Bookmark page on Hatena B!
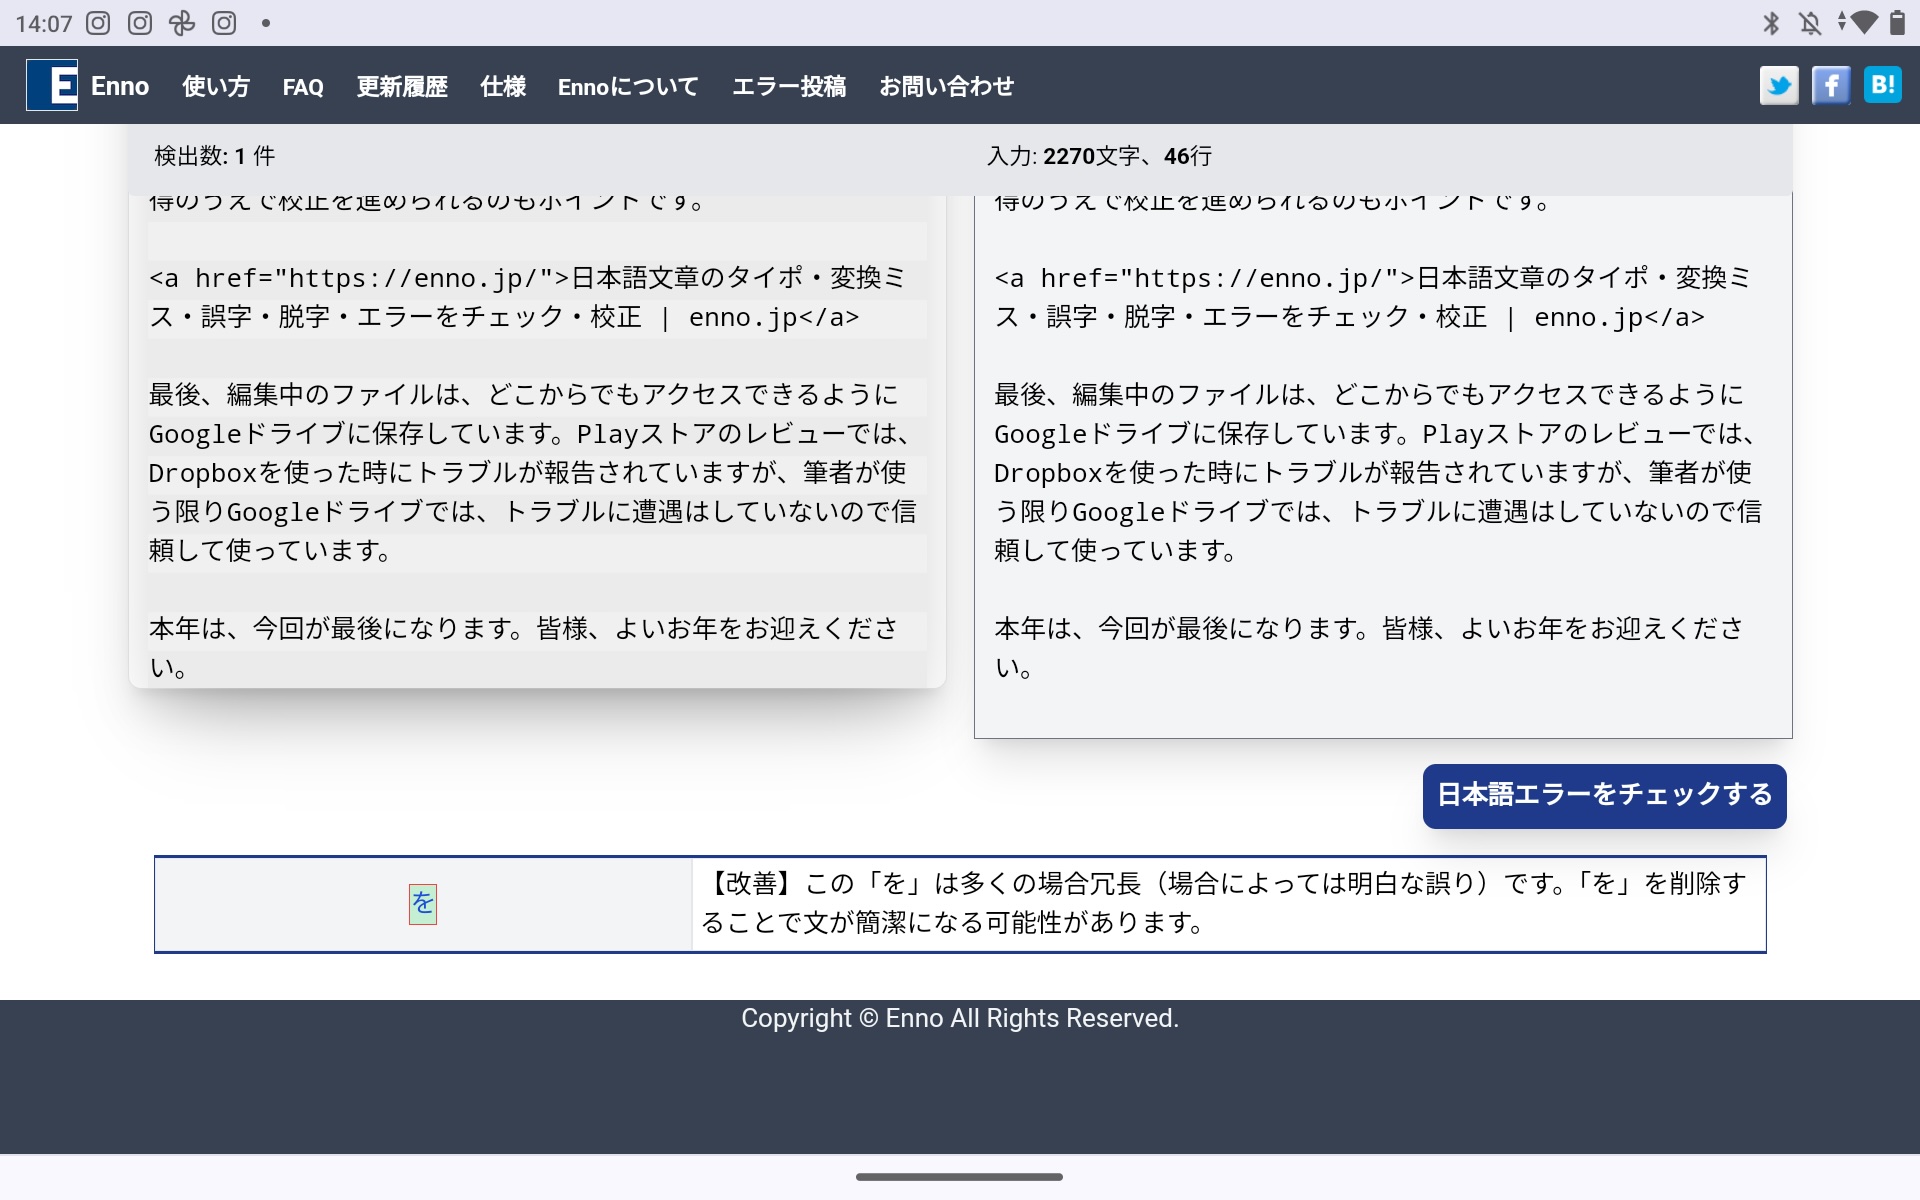The height and width of the screenshot is (1200, 1920). coord(1883,86)
